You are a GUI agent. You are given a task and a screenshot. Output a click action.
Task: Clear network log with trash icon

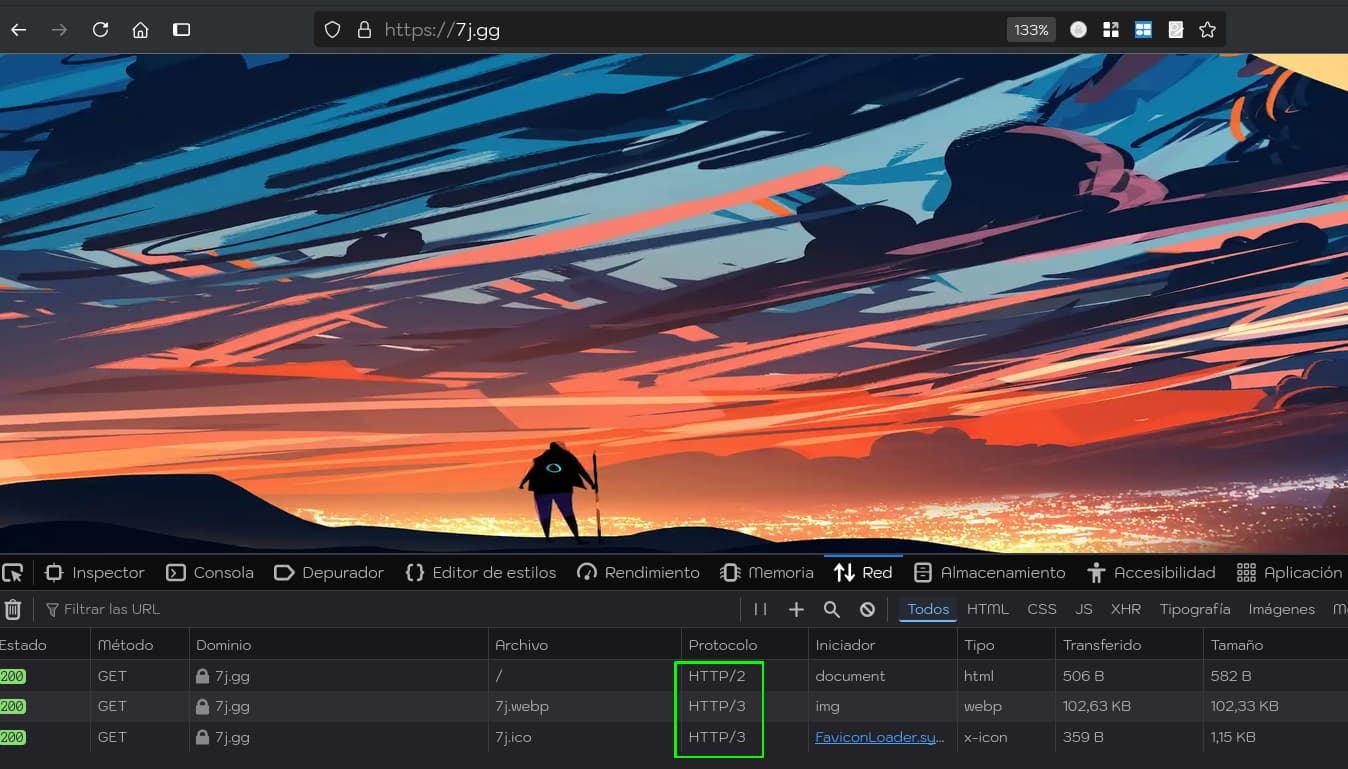point(13,609)
